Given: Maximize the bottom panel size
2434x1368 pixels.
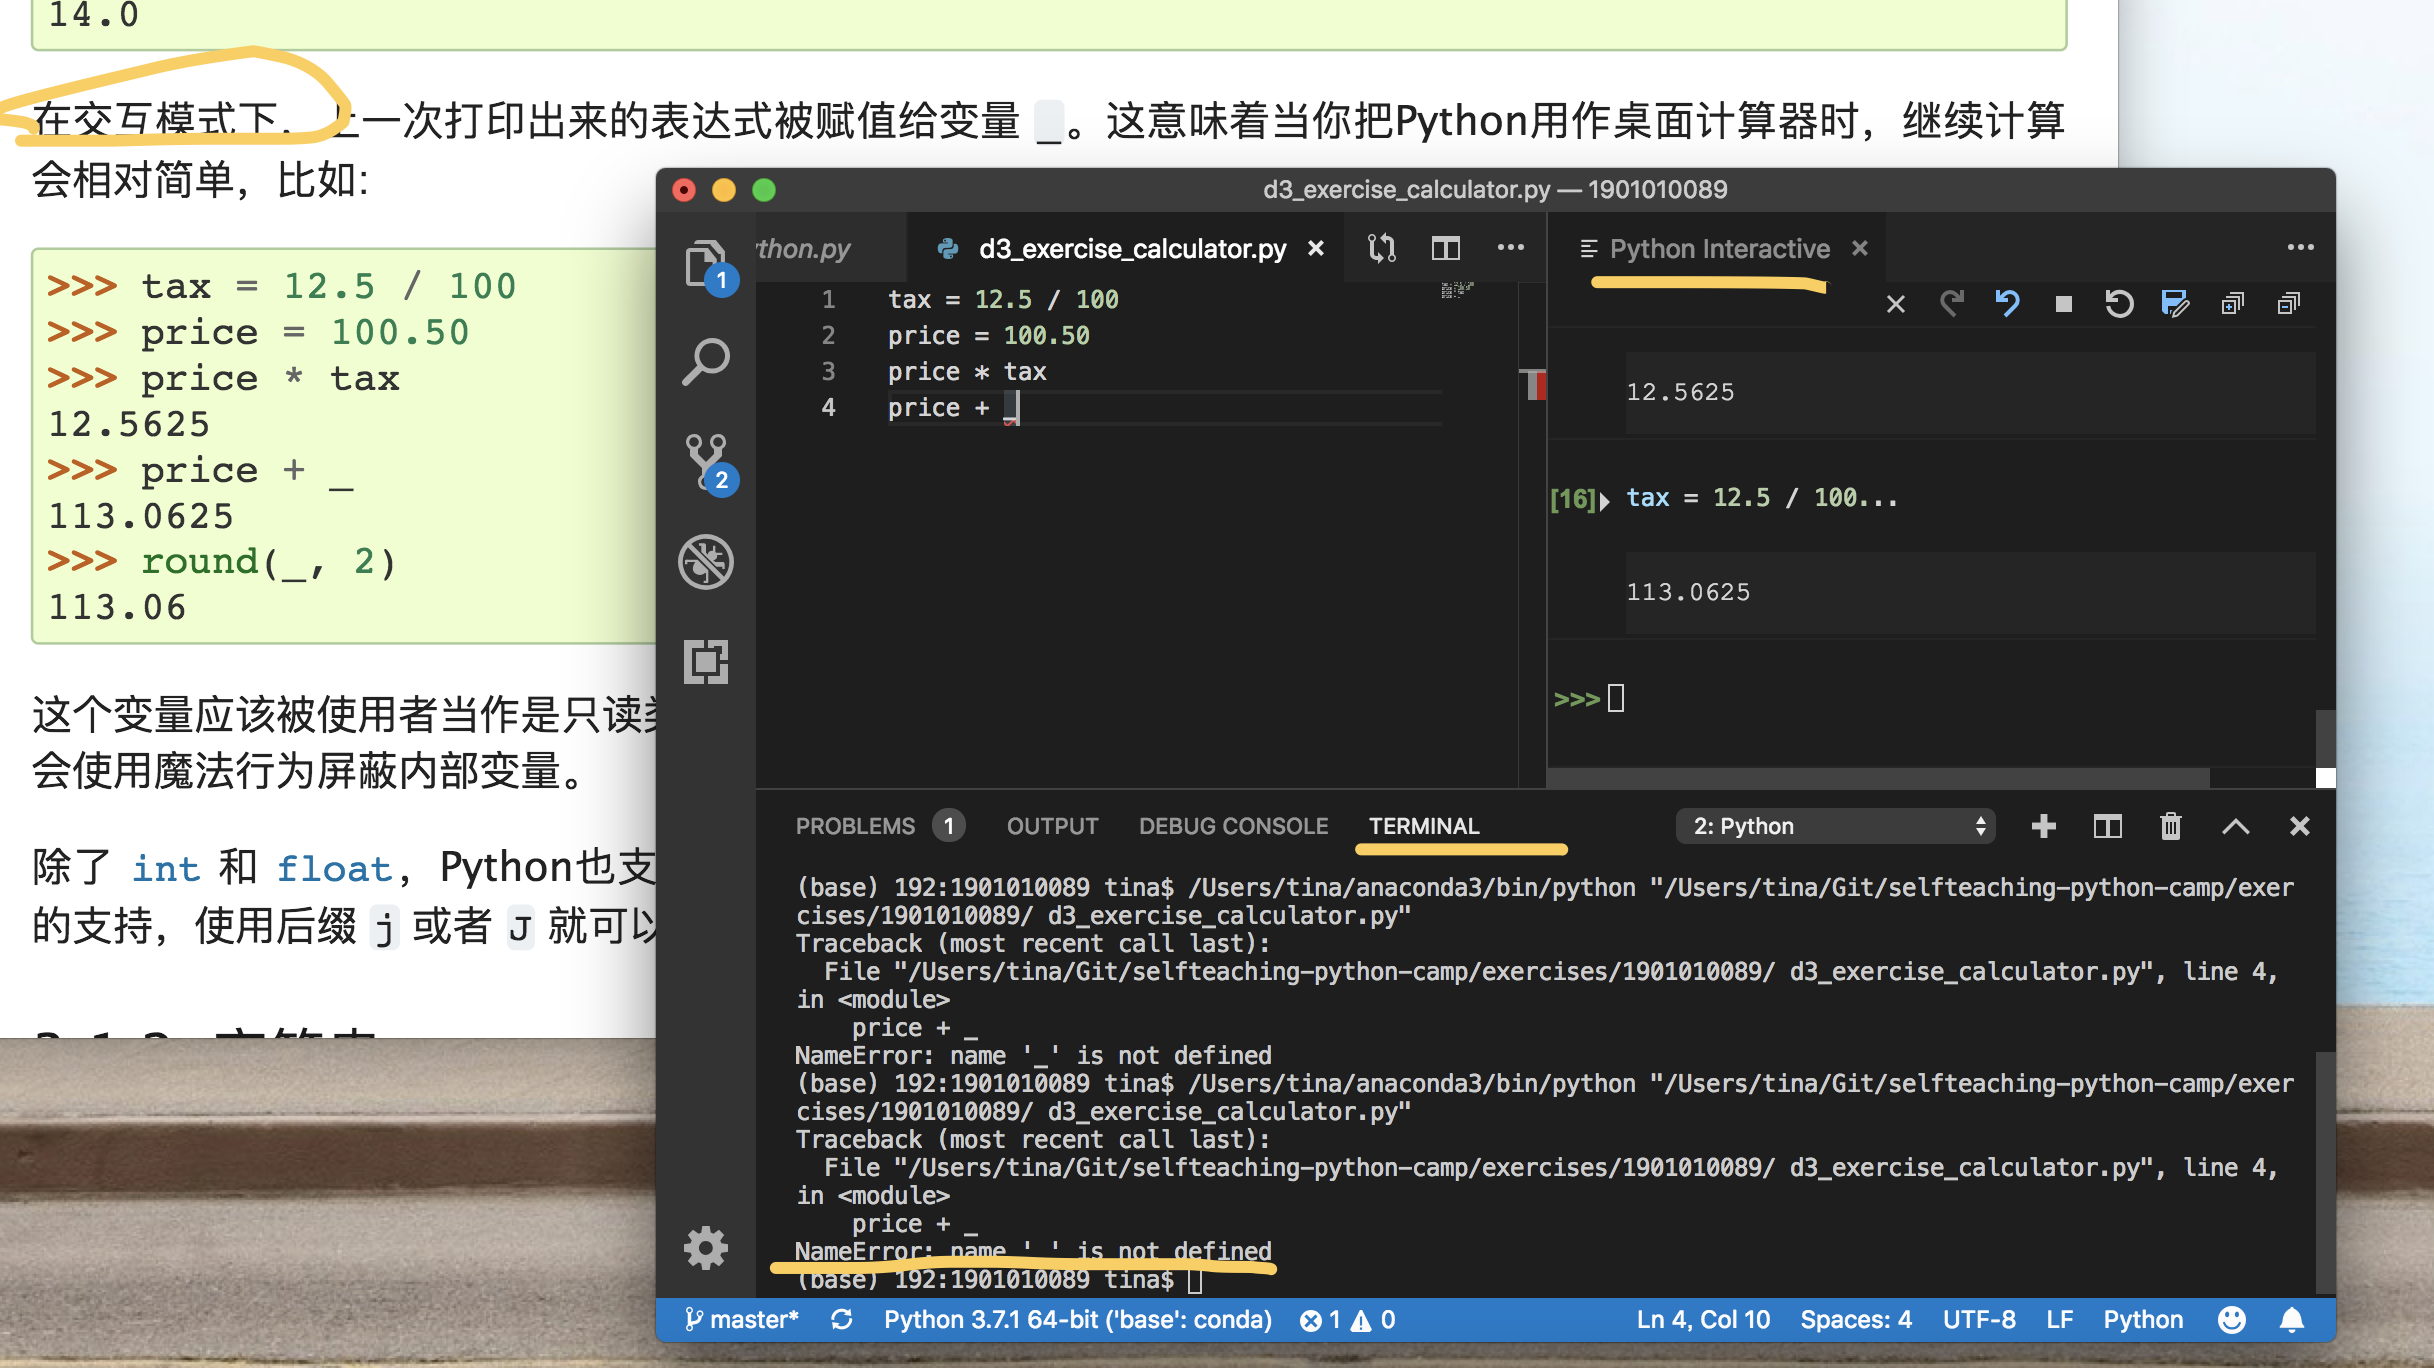Looking at the screenshot, I should [2236, 826].
